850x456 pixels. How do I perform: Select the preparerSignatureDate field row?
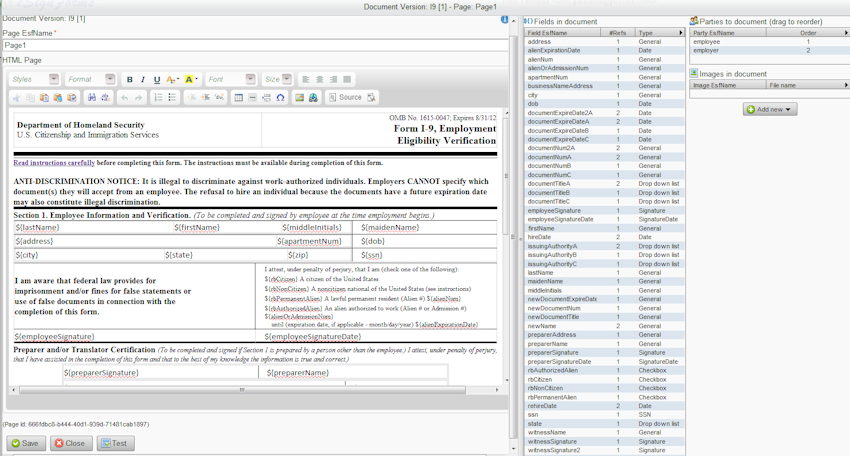[x=604, y=362]
